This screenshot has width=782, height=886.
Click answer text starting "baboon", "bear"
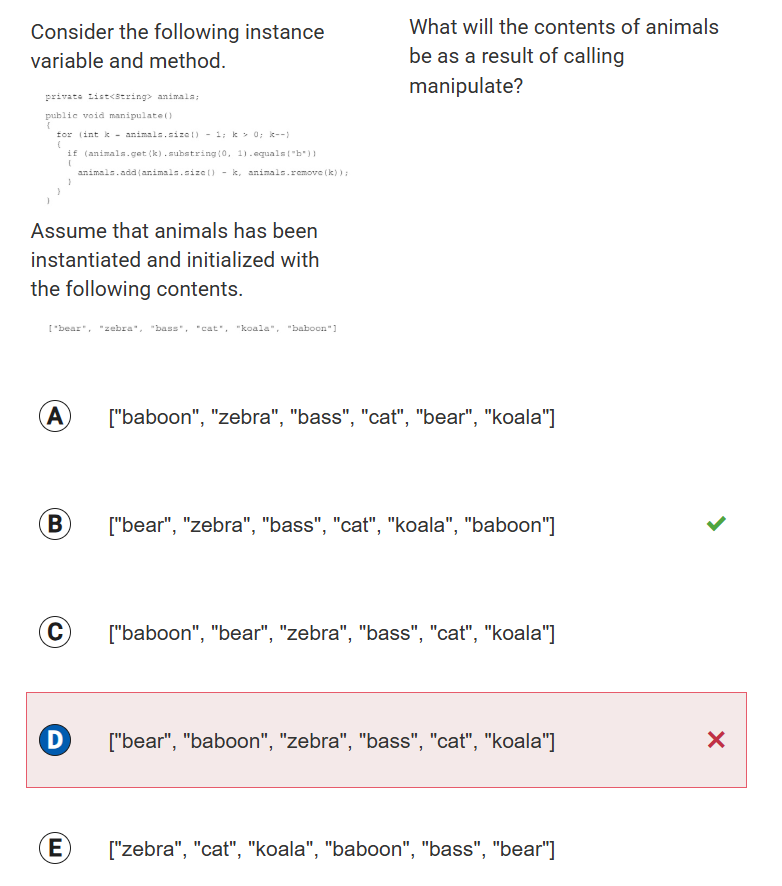(330, 633)
